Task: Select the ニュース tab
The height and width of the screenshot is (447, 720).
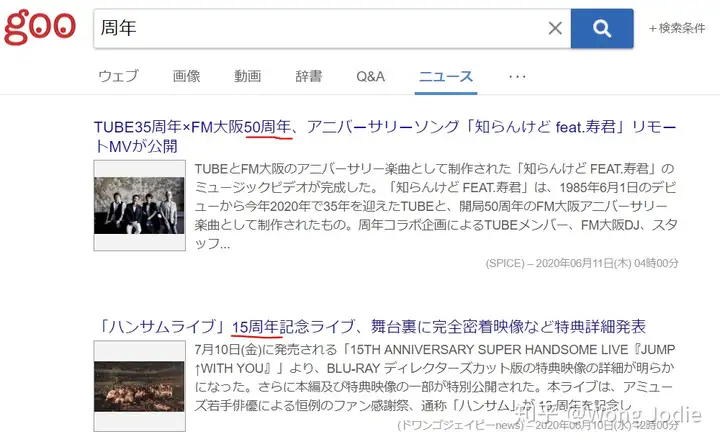Action: 445,77
